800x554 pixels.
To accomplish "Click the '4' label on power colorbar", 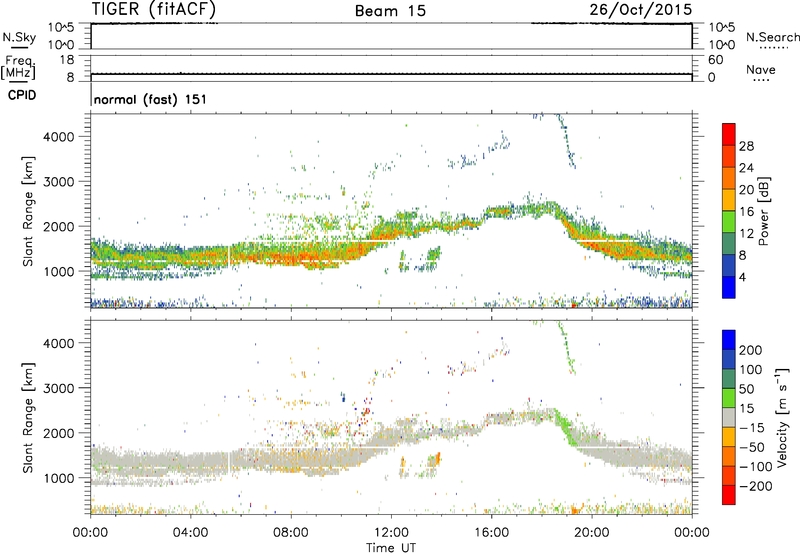I will (742, 277).
